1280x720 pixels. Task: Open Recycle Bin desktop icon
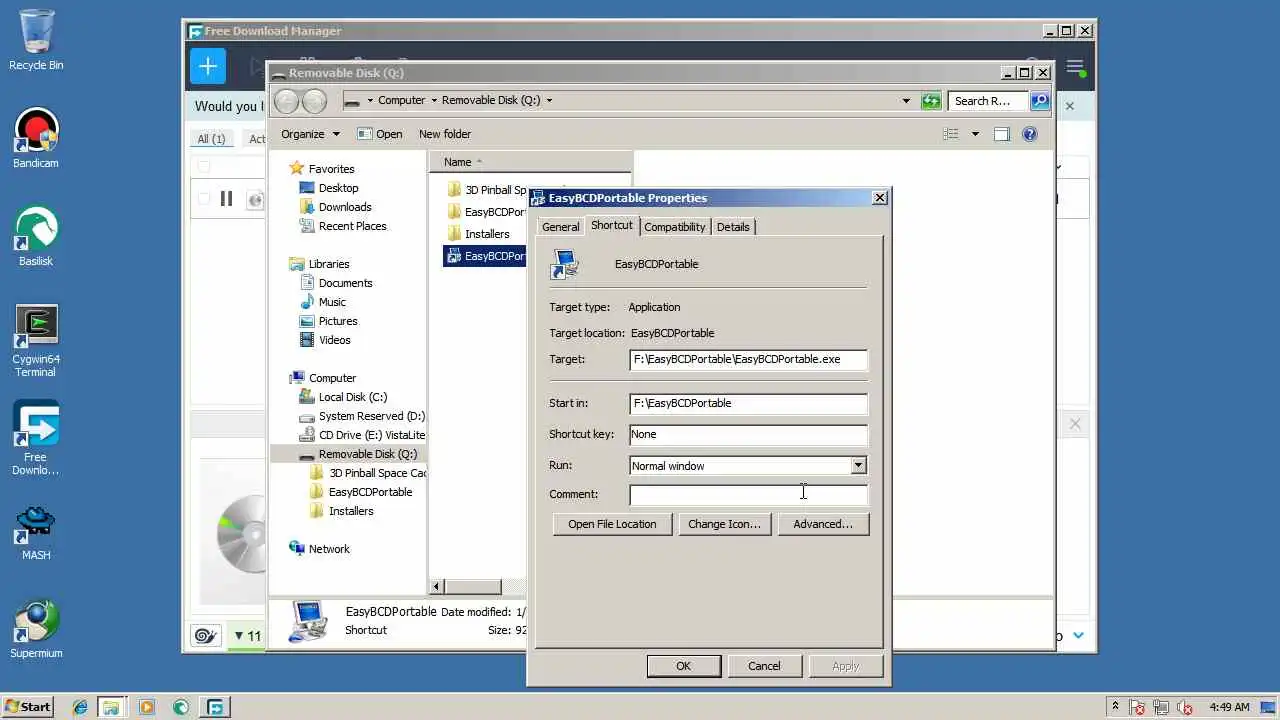pos(36,40)
